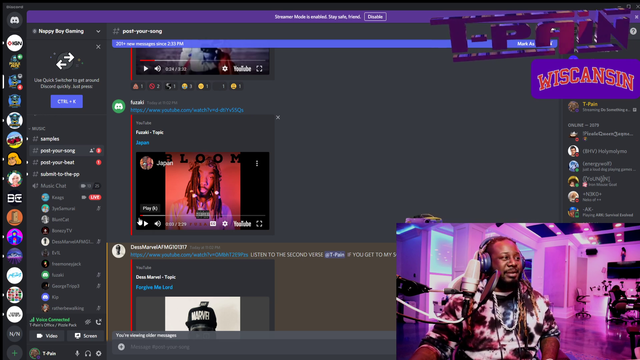
Task: Seek on top video progress bar
Action: click(202, 60)
